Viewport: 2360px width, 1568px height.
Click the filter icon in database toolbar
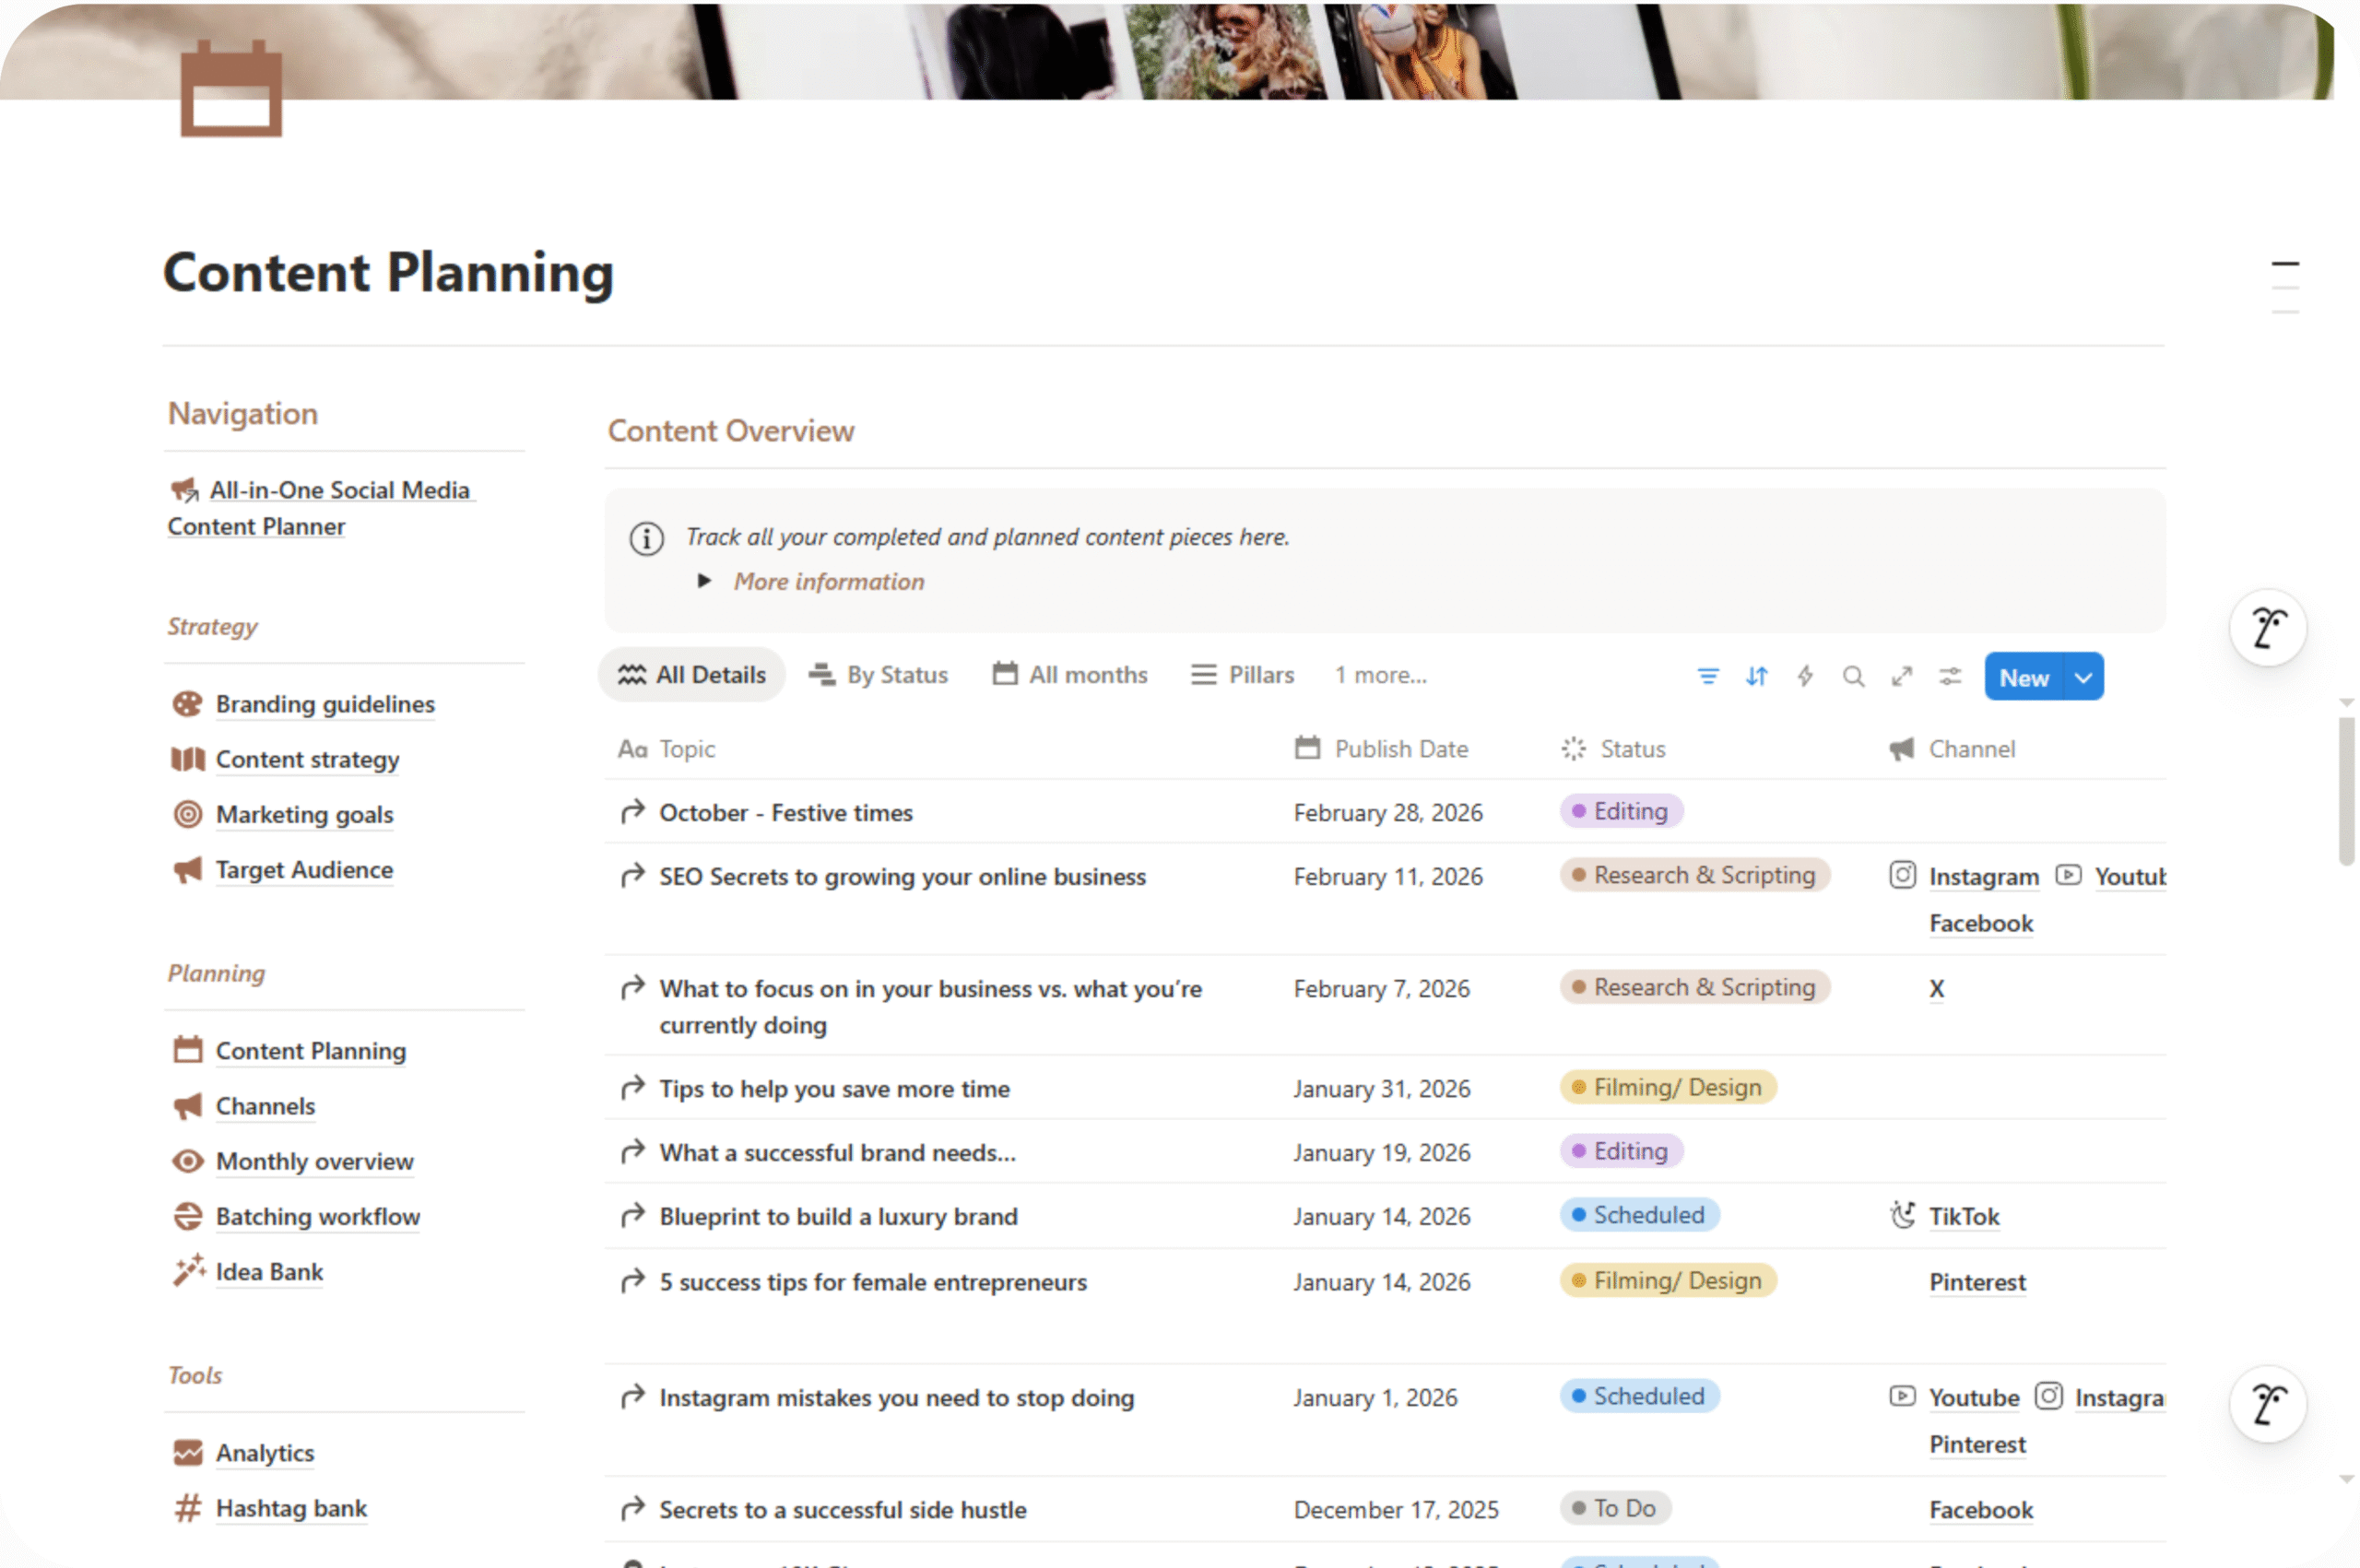(1708, 677)
